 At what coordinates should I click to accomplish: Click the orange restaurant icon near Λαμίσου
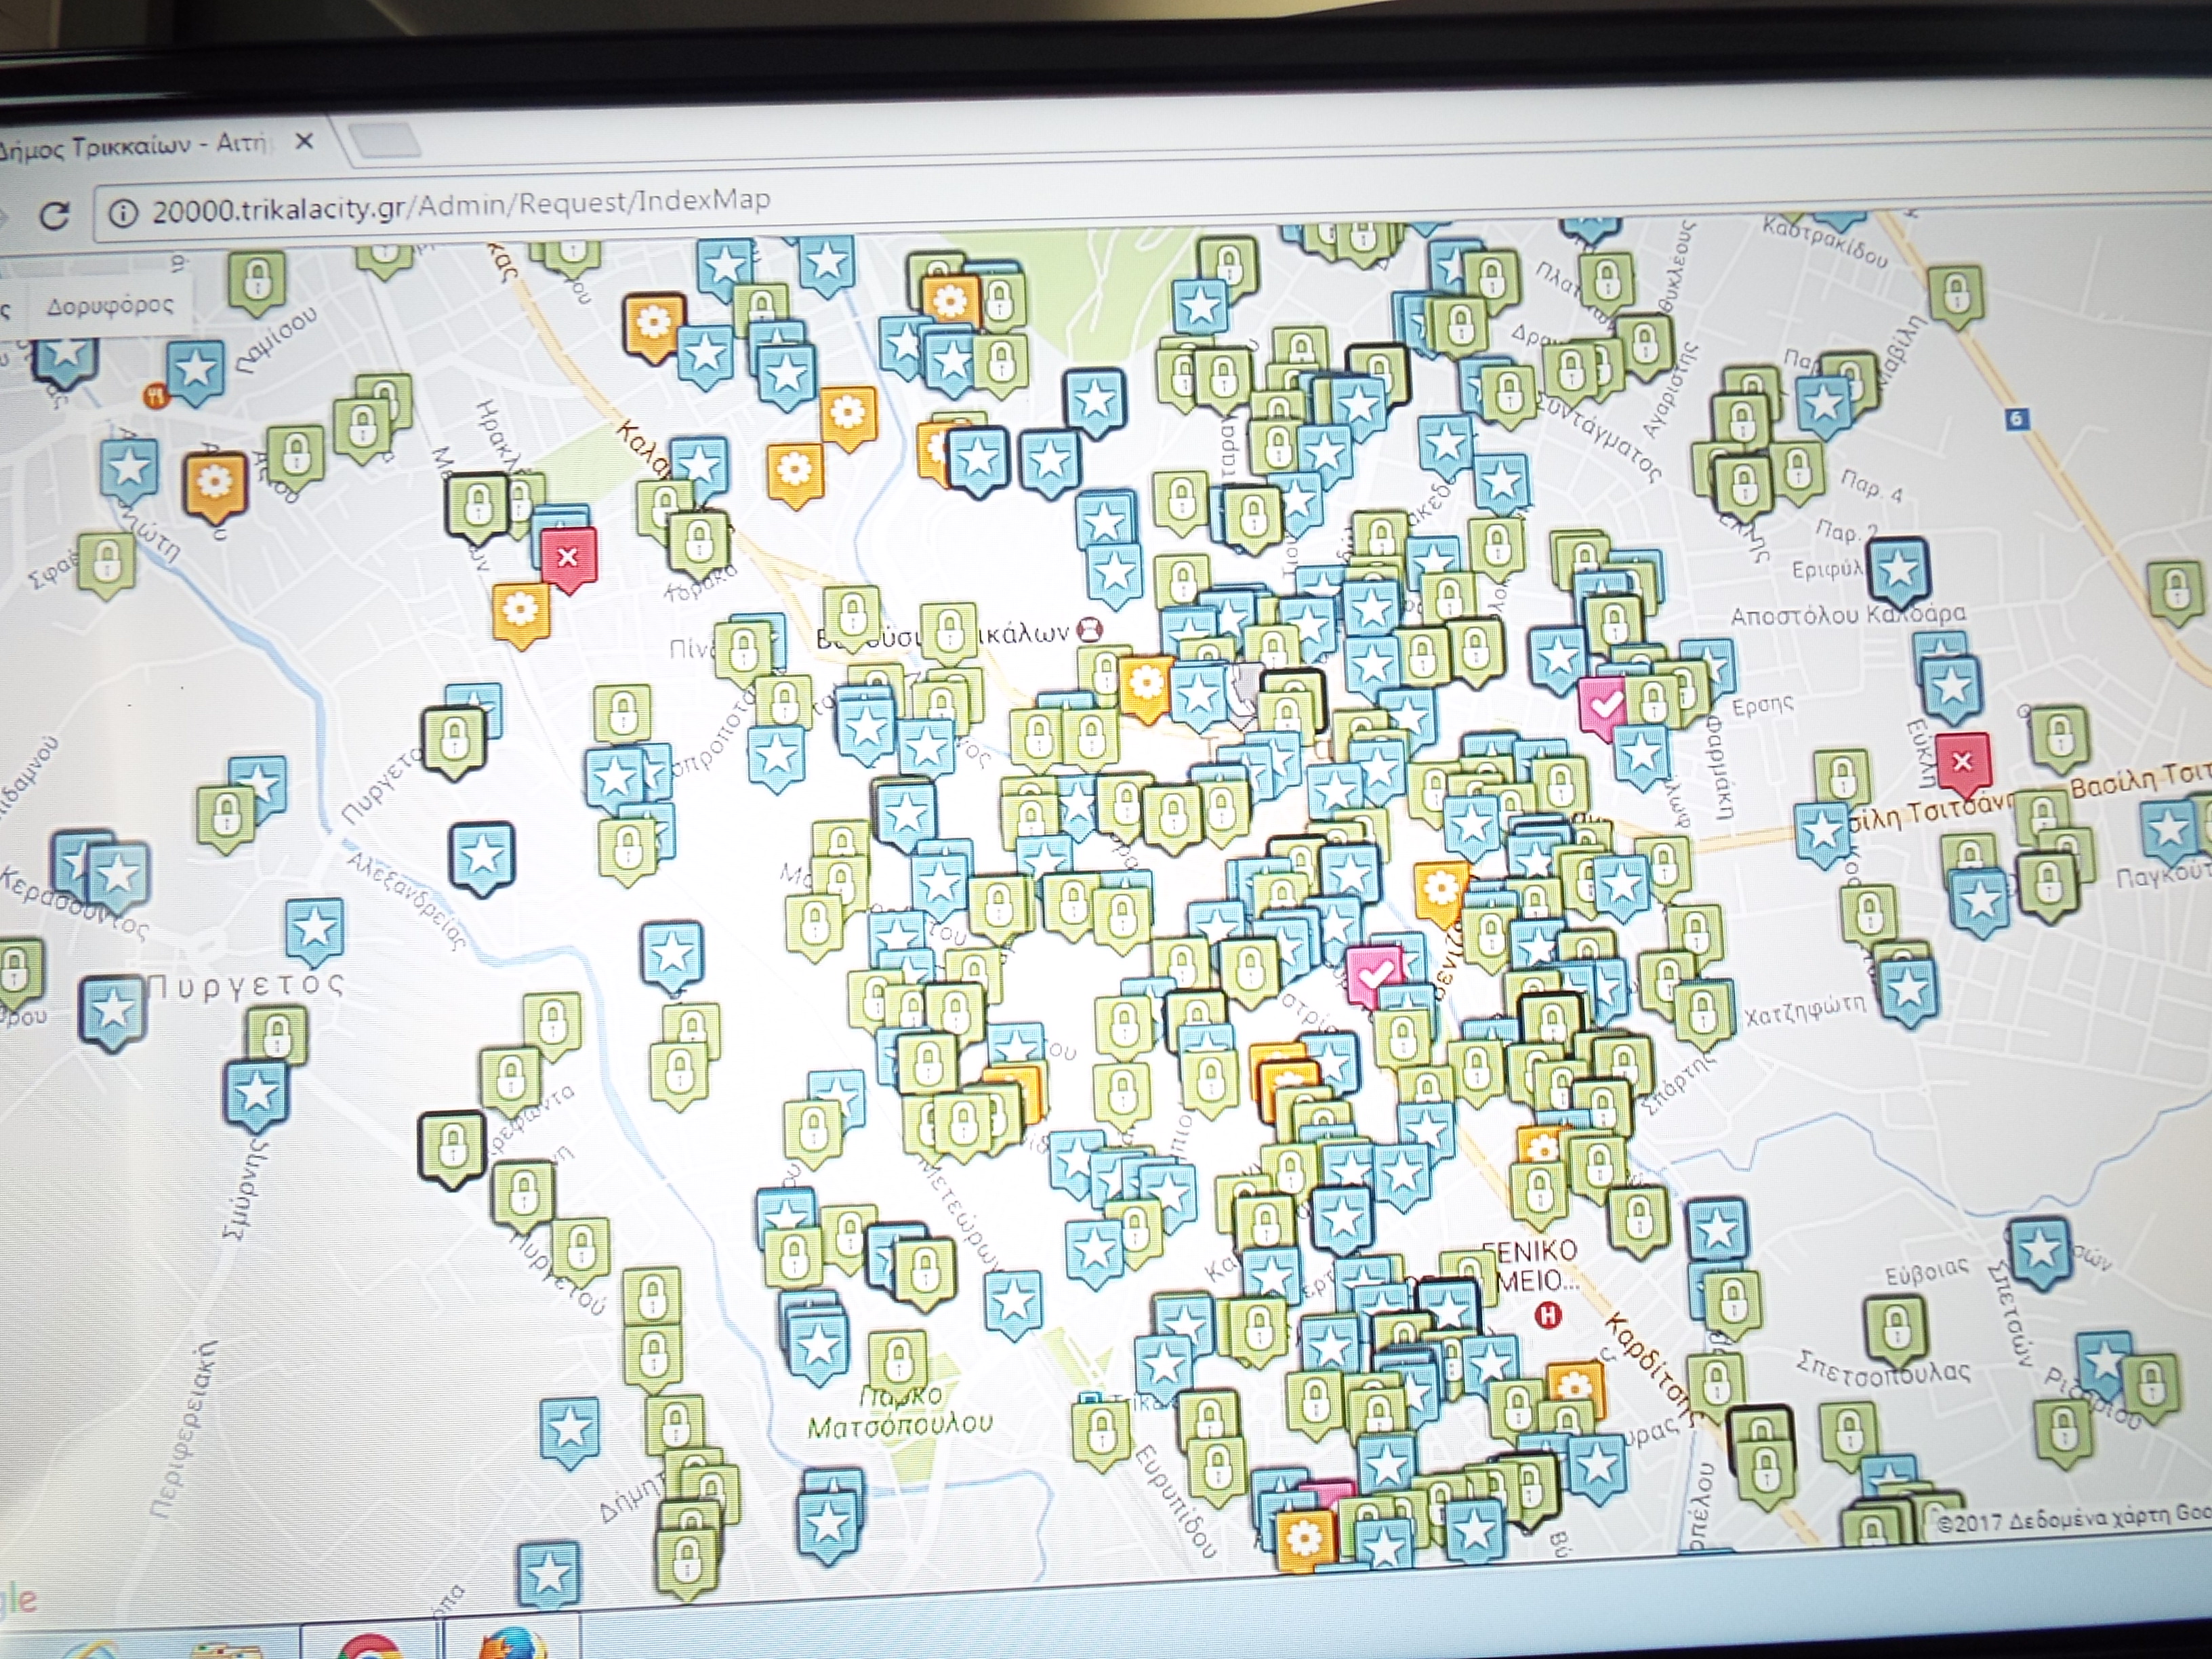pyautogui.click(x=154, y=396)
